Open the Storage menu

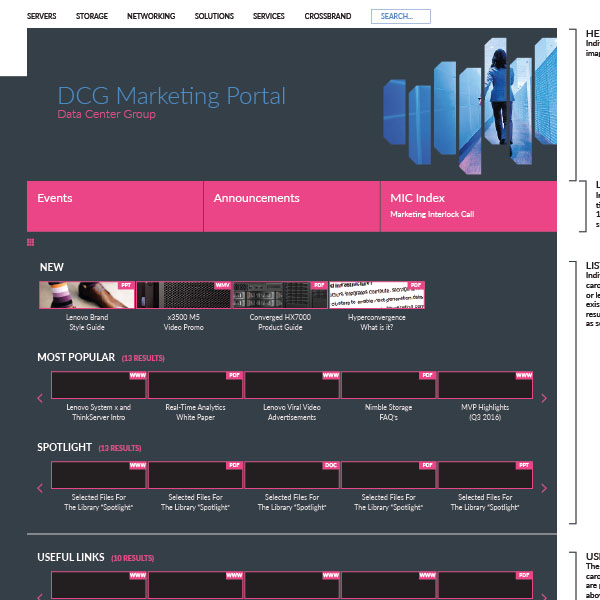pos(92,16)
